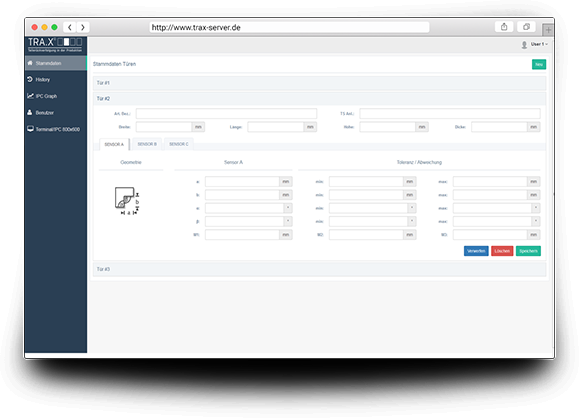Click the door geometry diagram image
579x418 pixels.
(x=127, y=201)
